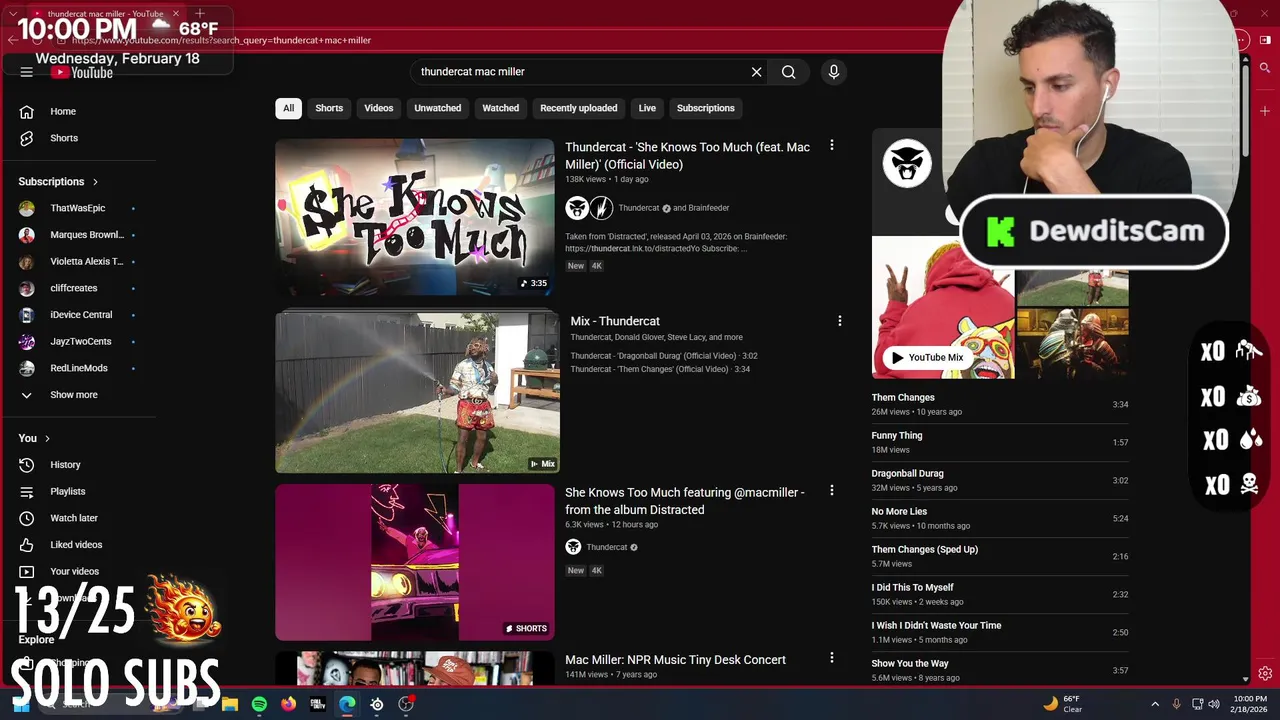This screenshot has width=1280, height=720.
Task: Open Liked videos list
Action: (x=74, y=545)
